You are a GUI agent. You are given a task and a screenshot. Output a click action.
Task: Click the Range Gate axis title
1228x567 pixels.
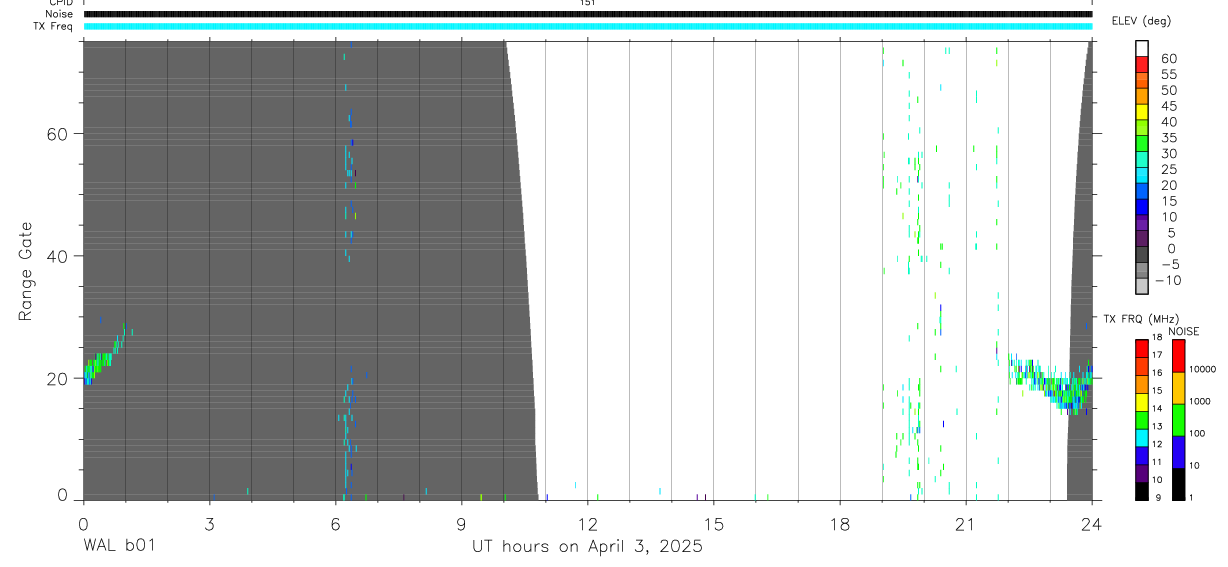(x=26, y=271)
